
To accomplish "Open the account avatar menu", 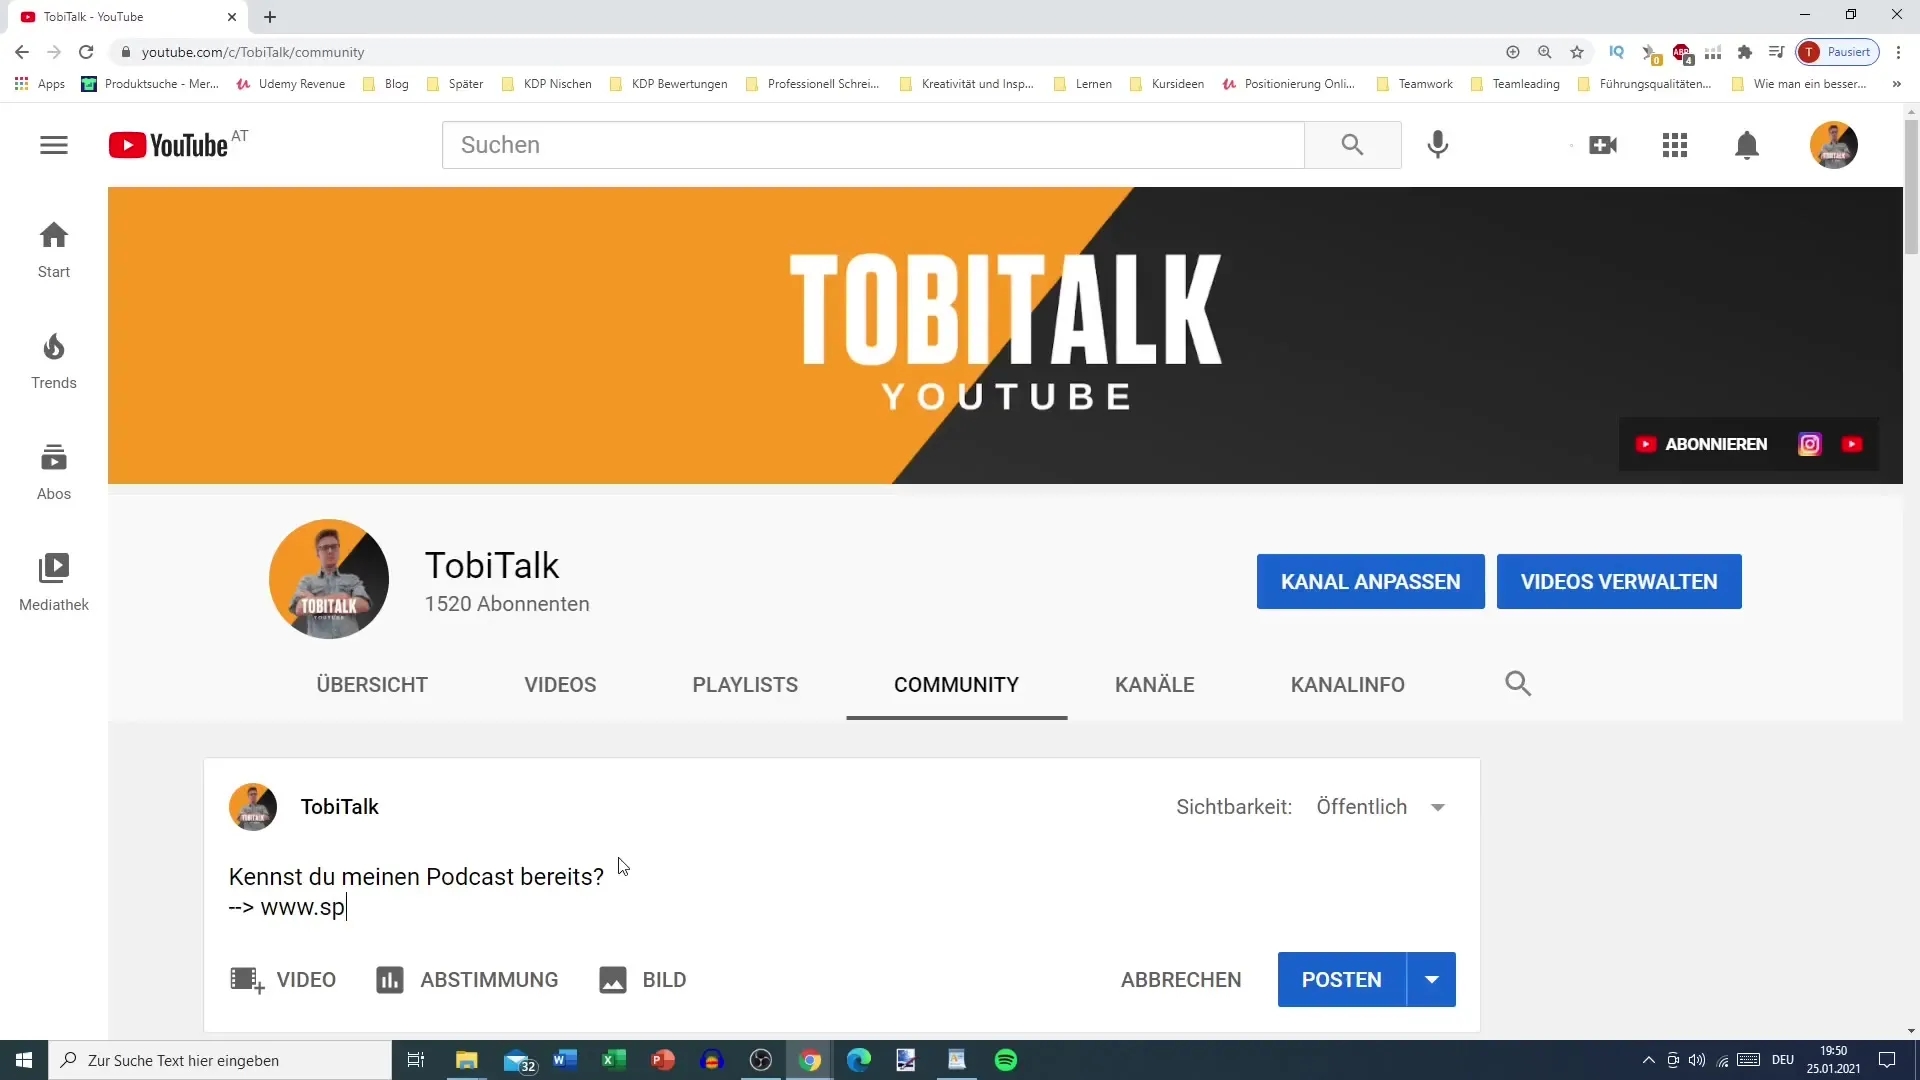I will pos(1834,145).
